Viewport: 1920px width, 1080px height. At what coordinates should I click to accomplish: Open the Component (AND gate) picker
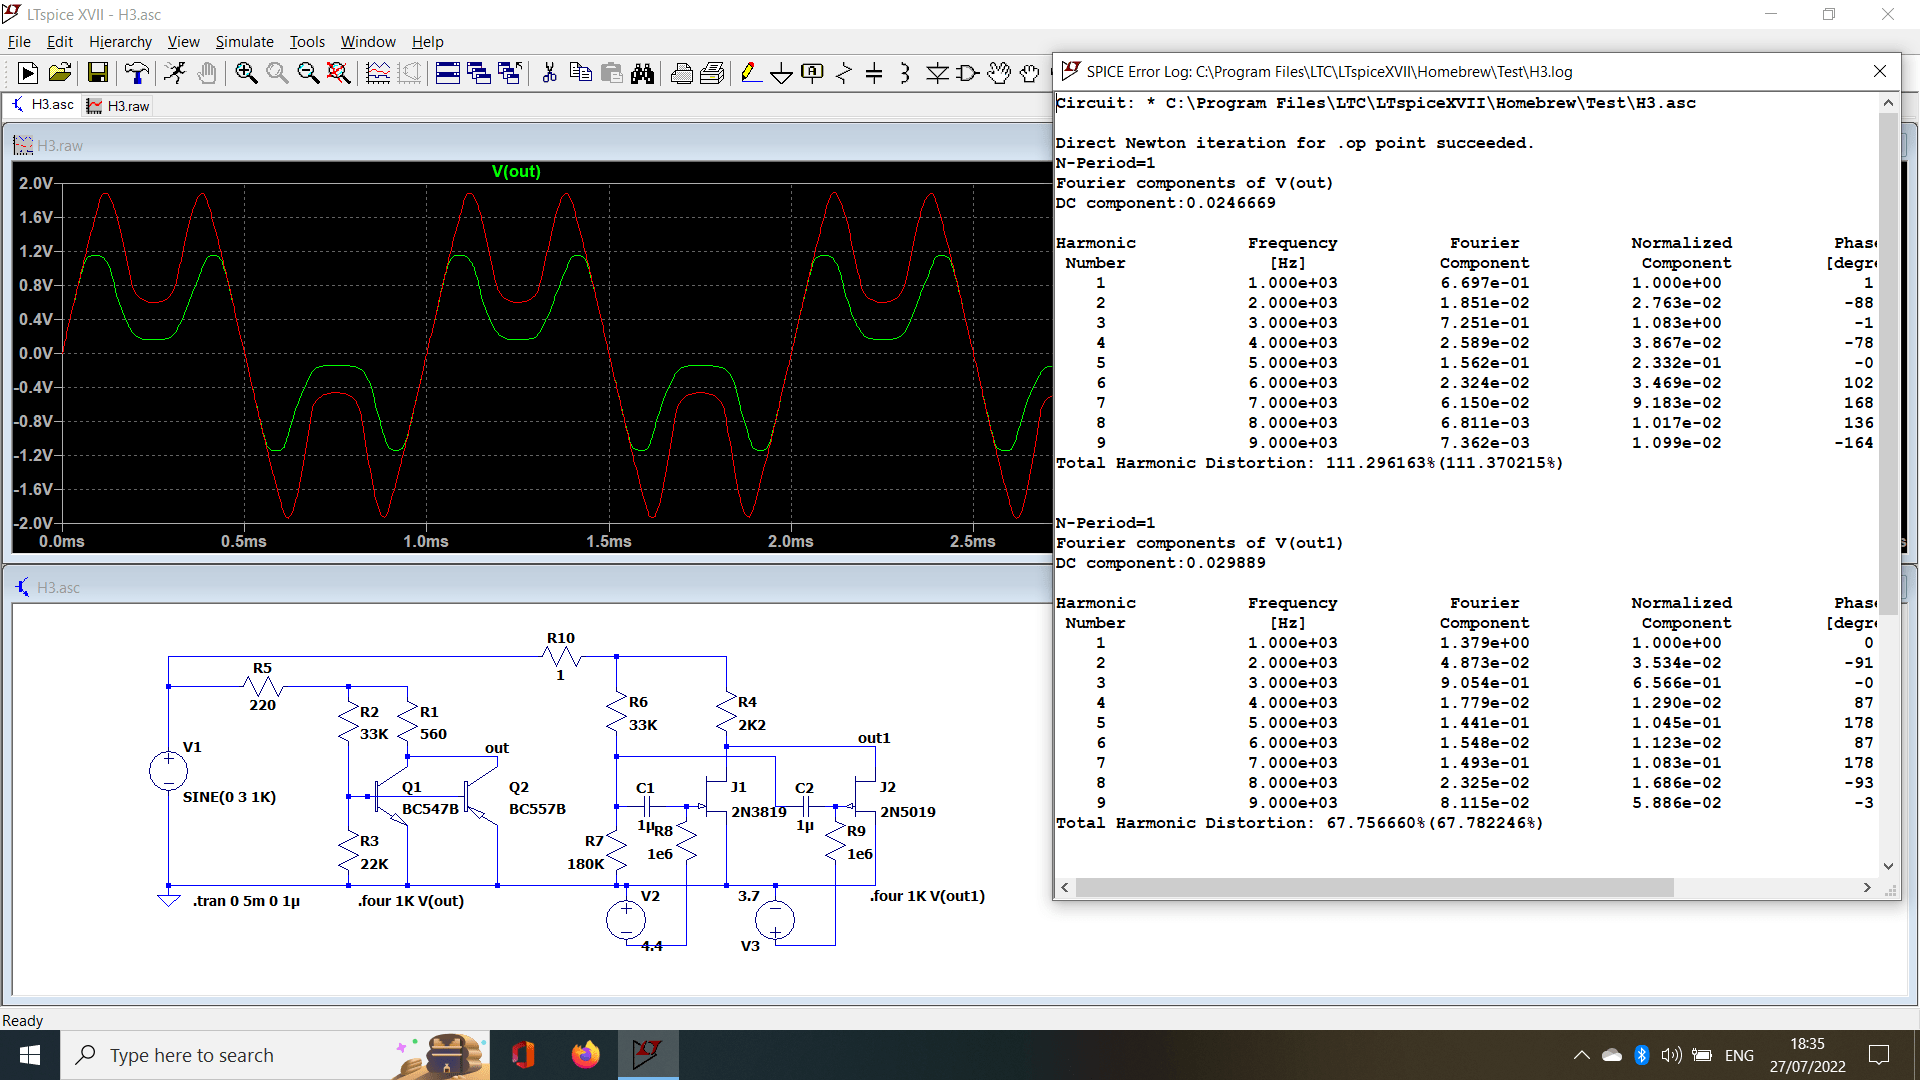(x=968, y=72)
